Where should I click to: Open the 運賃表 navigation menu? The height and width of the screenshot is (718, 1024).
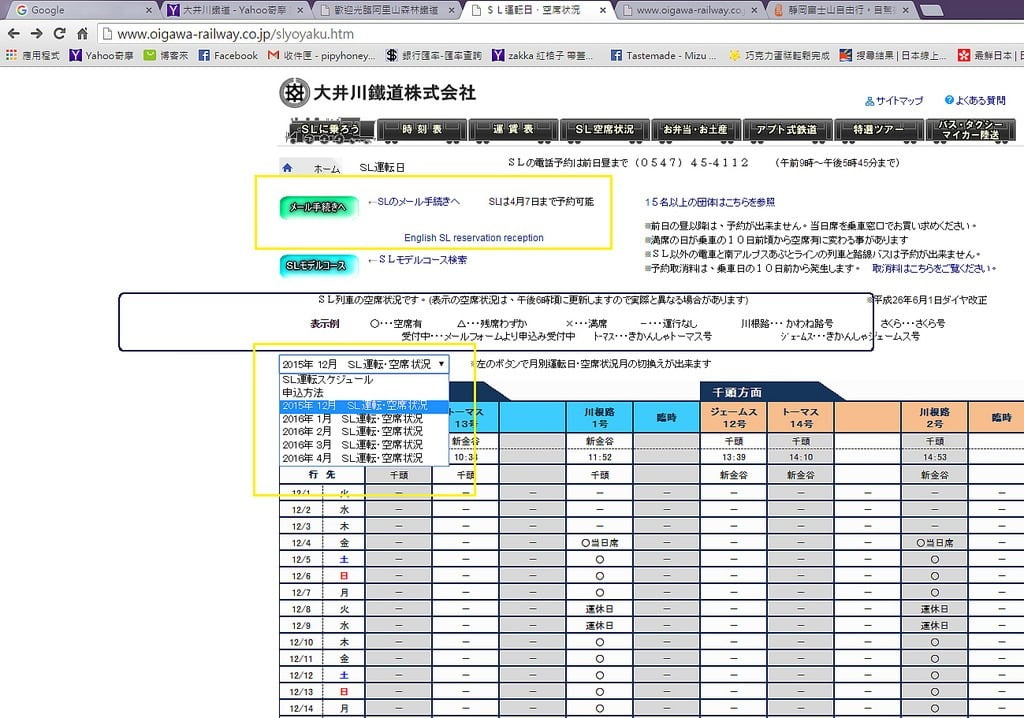click(x=513, y=129)
